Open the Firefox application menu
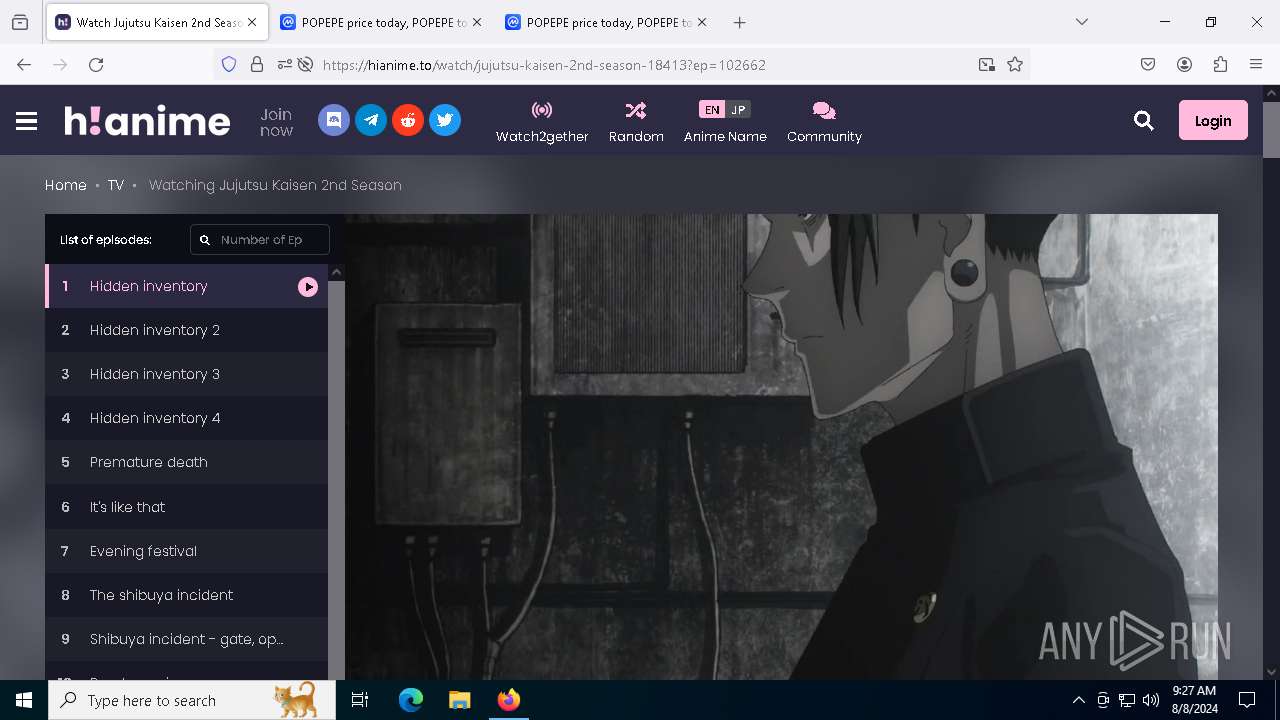The height and width of the screenshot is (720, 1280). [1256, 64]
